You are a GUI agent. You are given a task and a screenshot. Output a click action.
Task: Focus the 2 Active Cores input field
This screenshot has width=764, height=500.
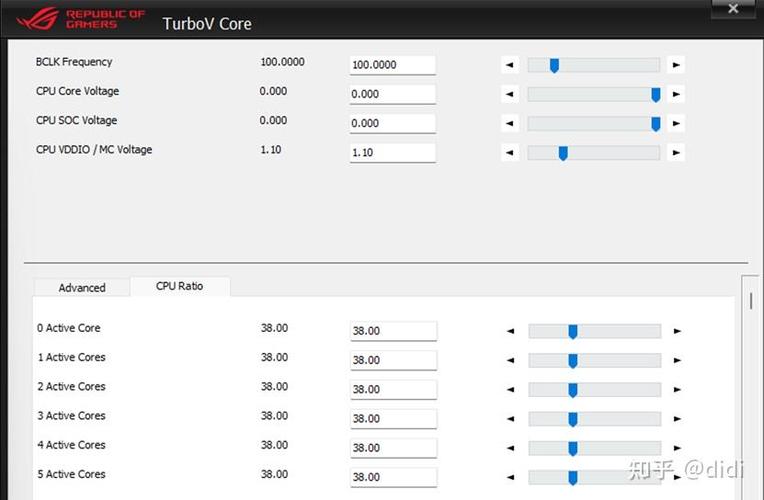click(x=393, y=389)
